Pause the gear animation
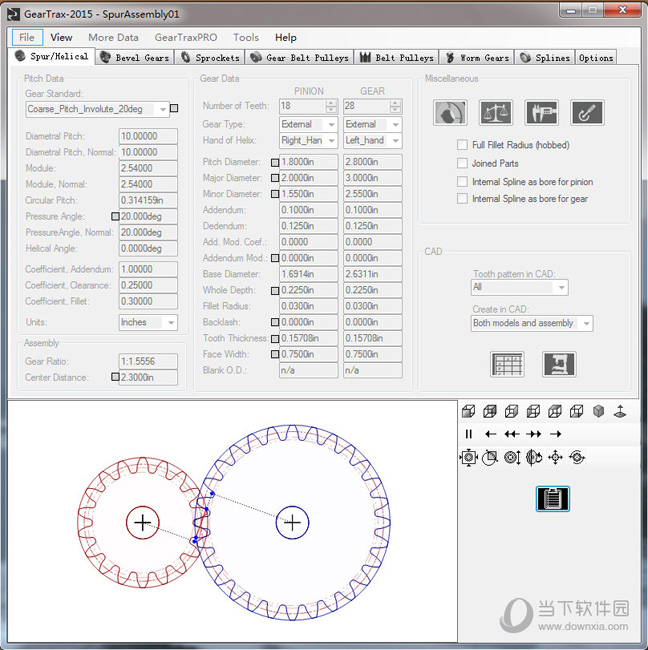The image size is (648, 650). coord(468,434)
